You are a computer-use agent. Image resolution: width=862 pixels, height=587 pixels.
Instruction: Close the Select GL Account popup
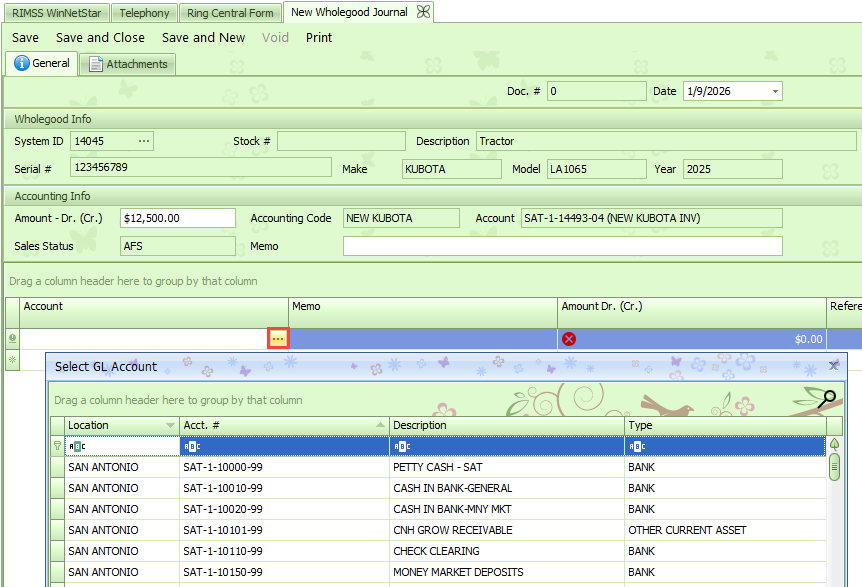click(833, 366)
